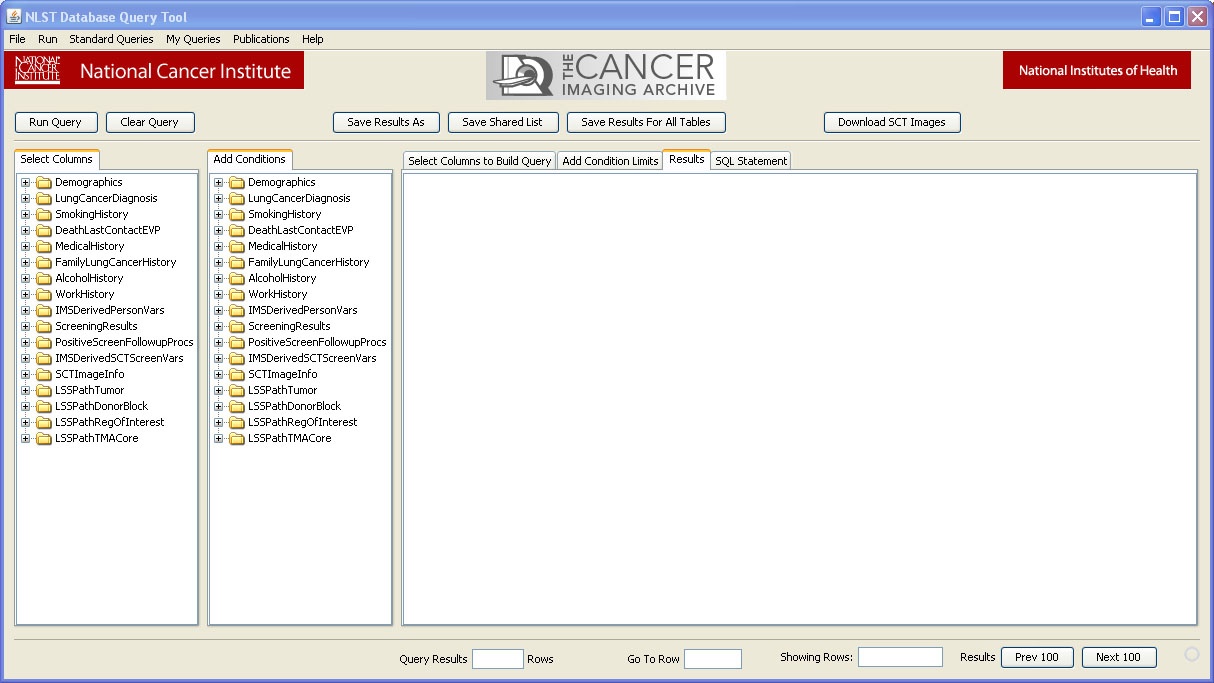This screenshot has height=683, width=1214.
Task: Expand ScreeningResults node in Add Conditions tree
Action: pos(219,327)
